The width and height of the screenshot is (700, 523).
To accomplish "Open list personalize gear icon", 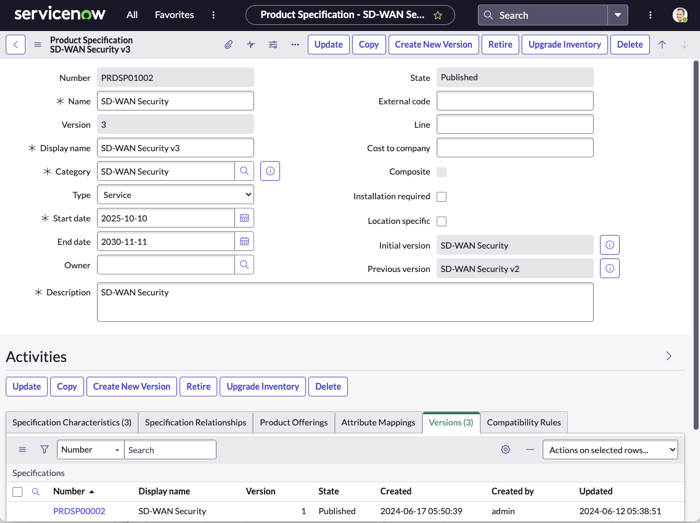I will pyautogui.click(x=505, y=449).
